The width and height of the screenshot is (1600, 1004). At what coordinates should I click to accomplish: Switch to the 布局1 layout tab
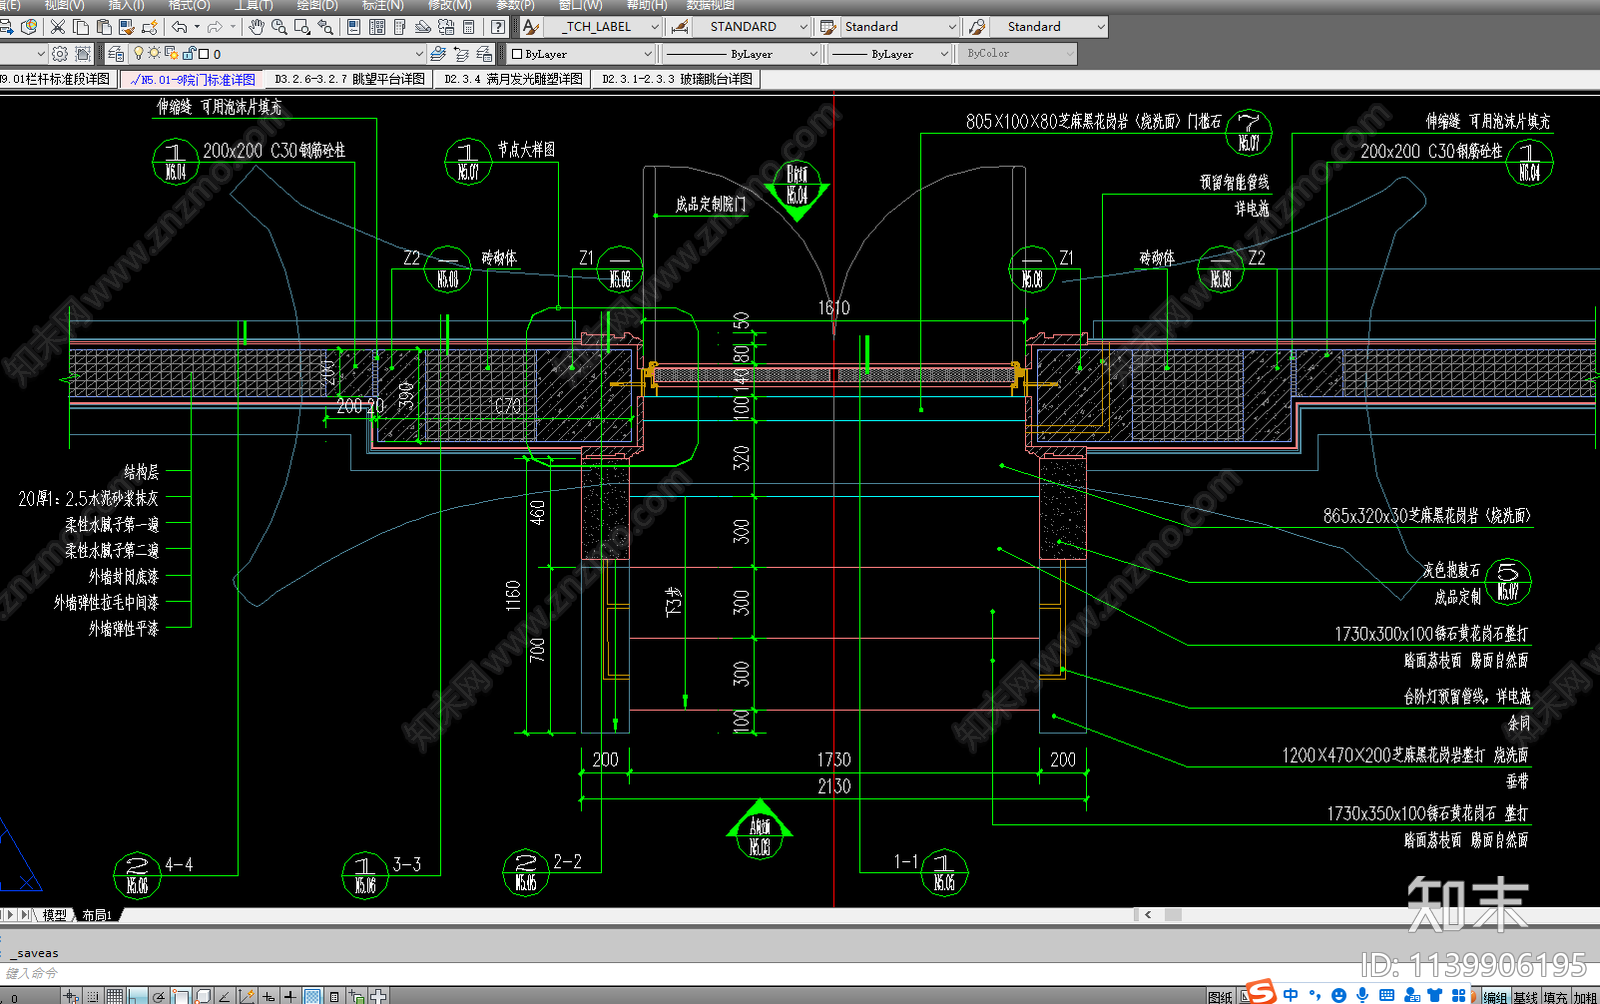click(96, 915)
